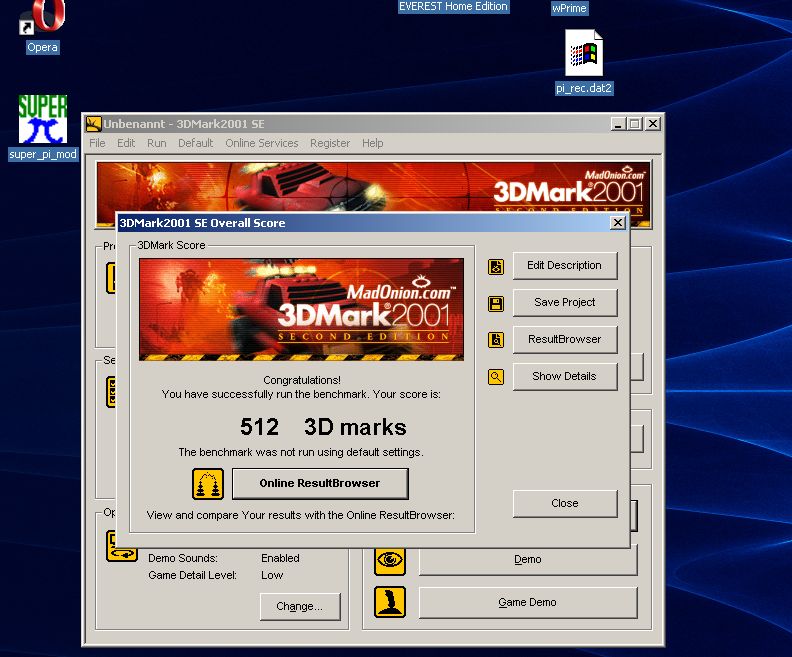Select the EVEREST Home Edition desktop label

pos(453,7)
